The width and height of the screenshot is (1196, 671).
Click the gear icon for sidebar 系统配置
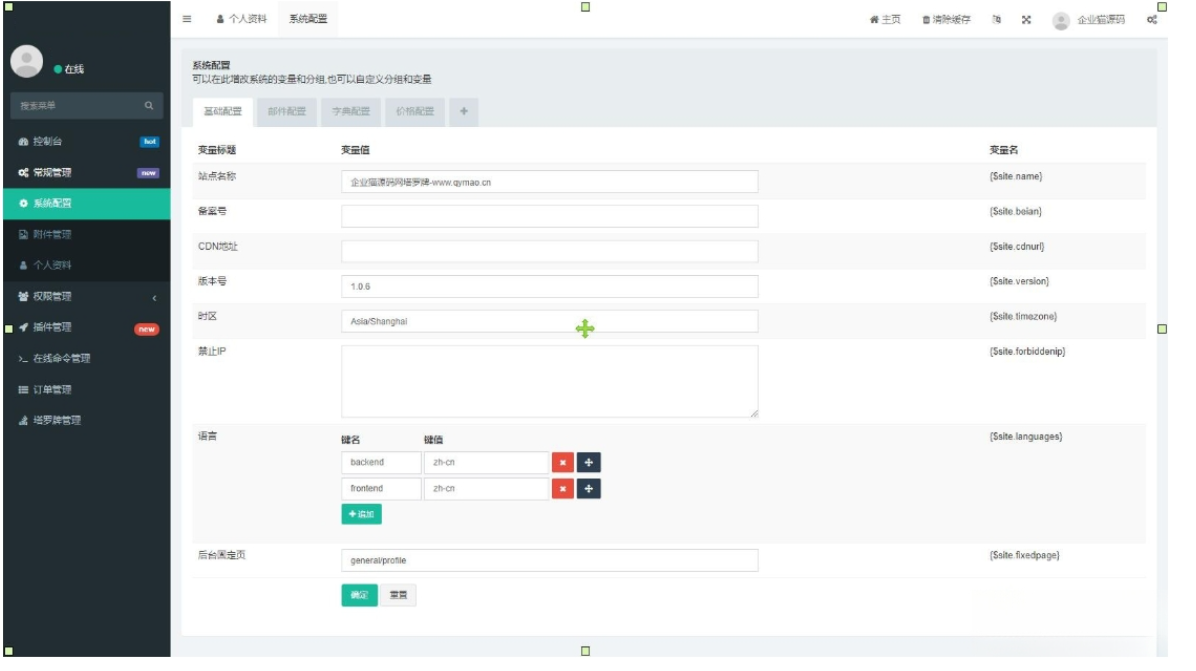(x=23, y=204)
